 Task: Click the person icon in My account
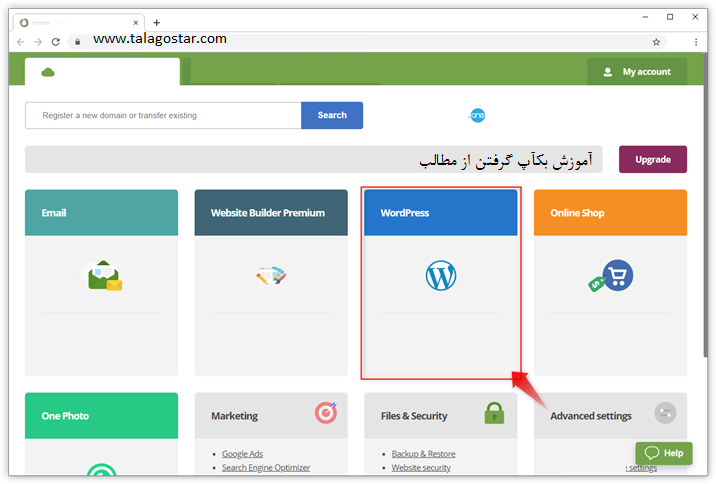pos(607,72)
